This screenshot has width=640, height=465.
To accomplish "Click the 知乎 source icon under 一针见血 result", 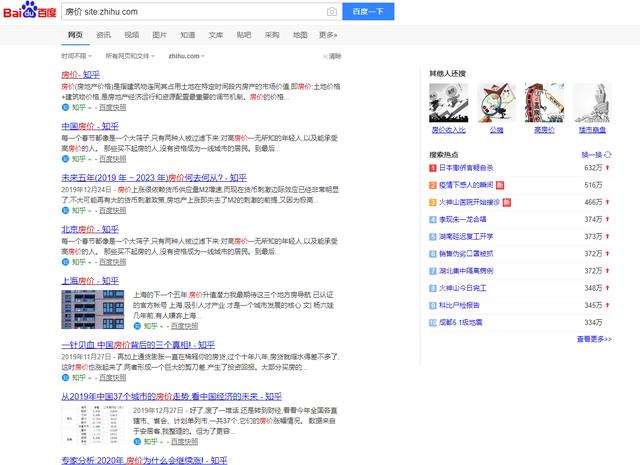I will pyautogui.click(x=65, y=378).
